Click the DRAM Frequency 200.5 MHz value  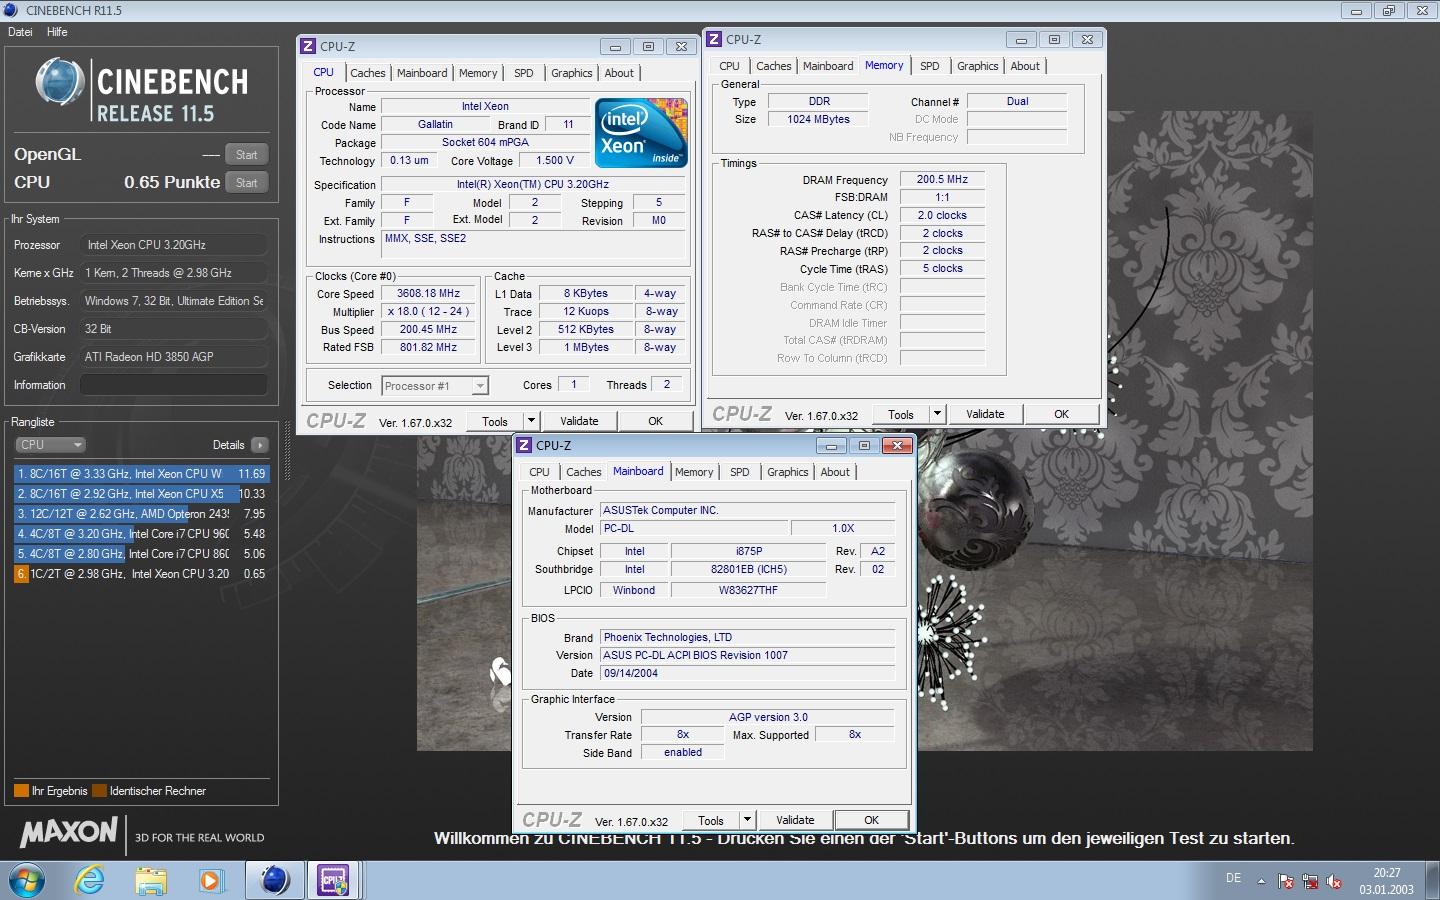(942, 180)
